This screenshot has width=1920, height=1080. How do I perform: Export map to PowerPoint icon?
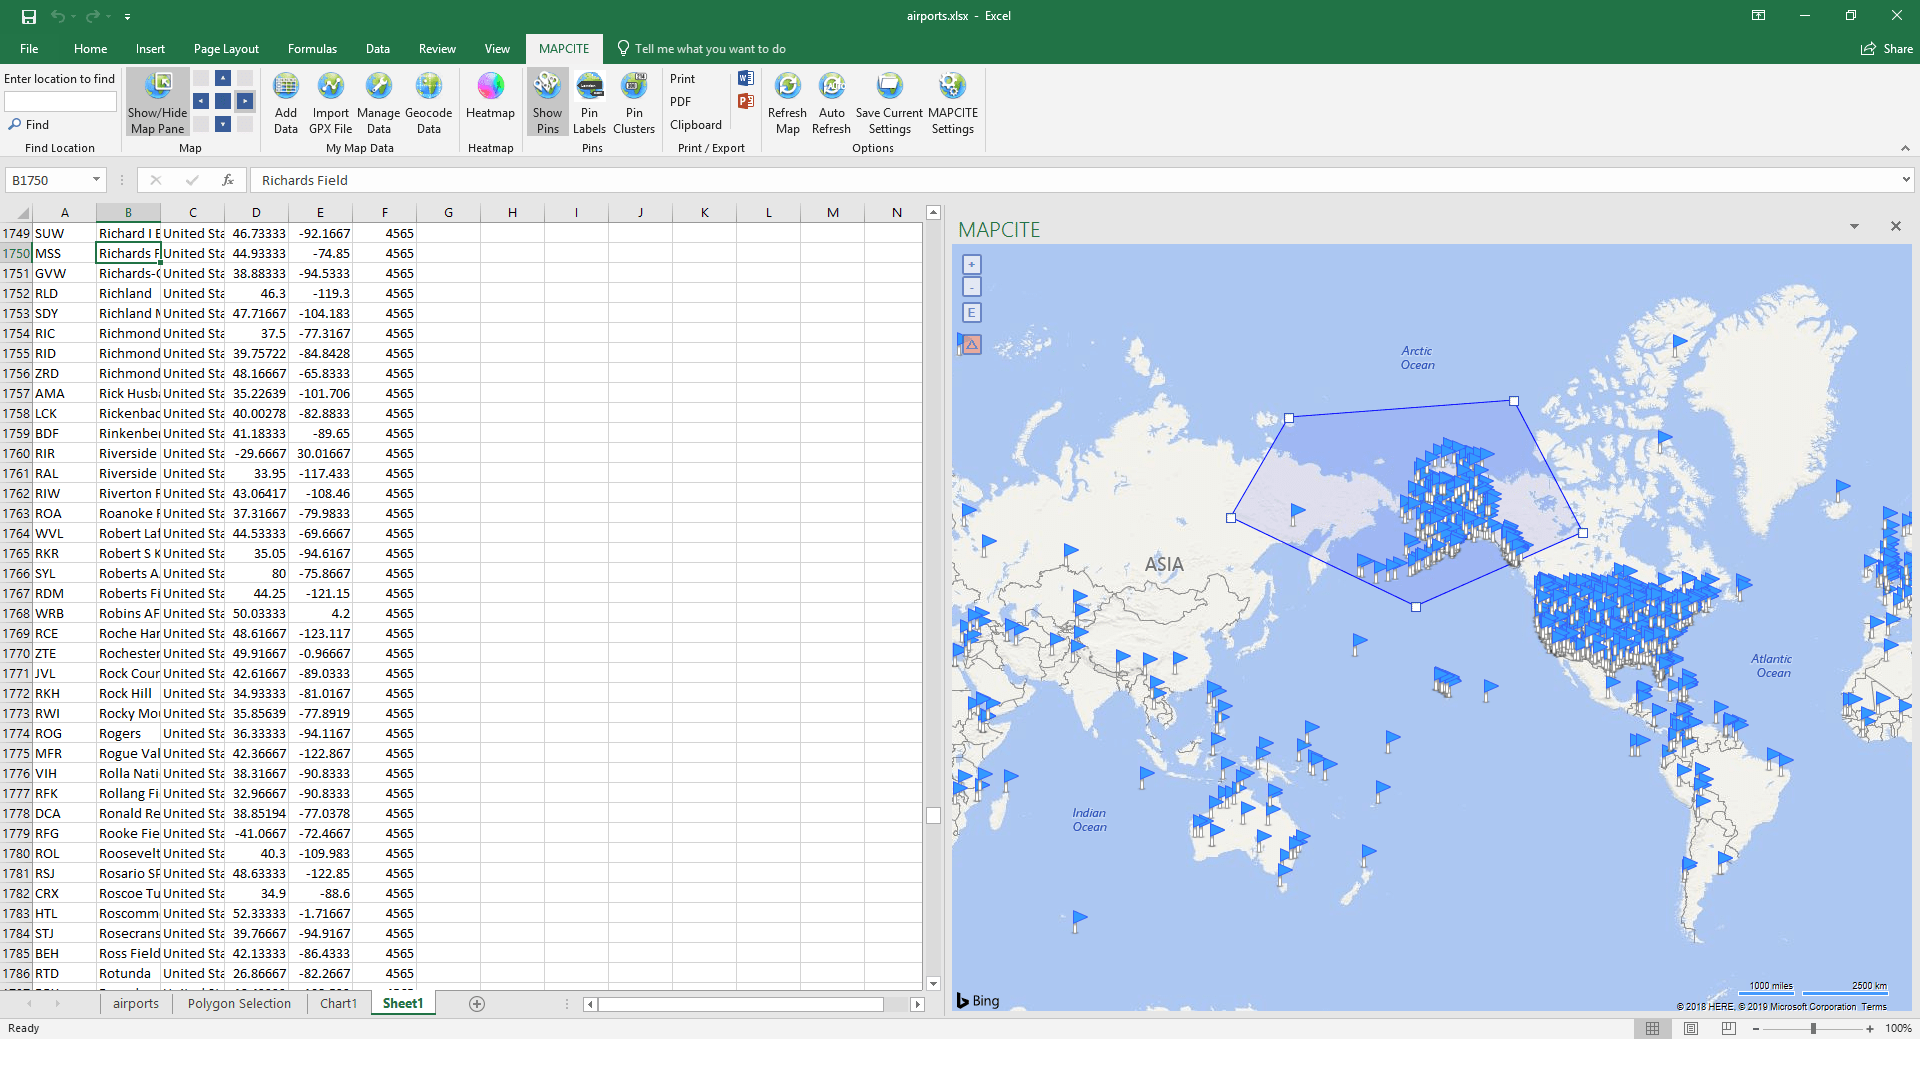(x=745, y=101)
